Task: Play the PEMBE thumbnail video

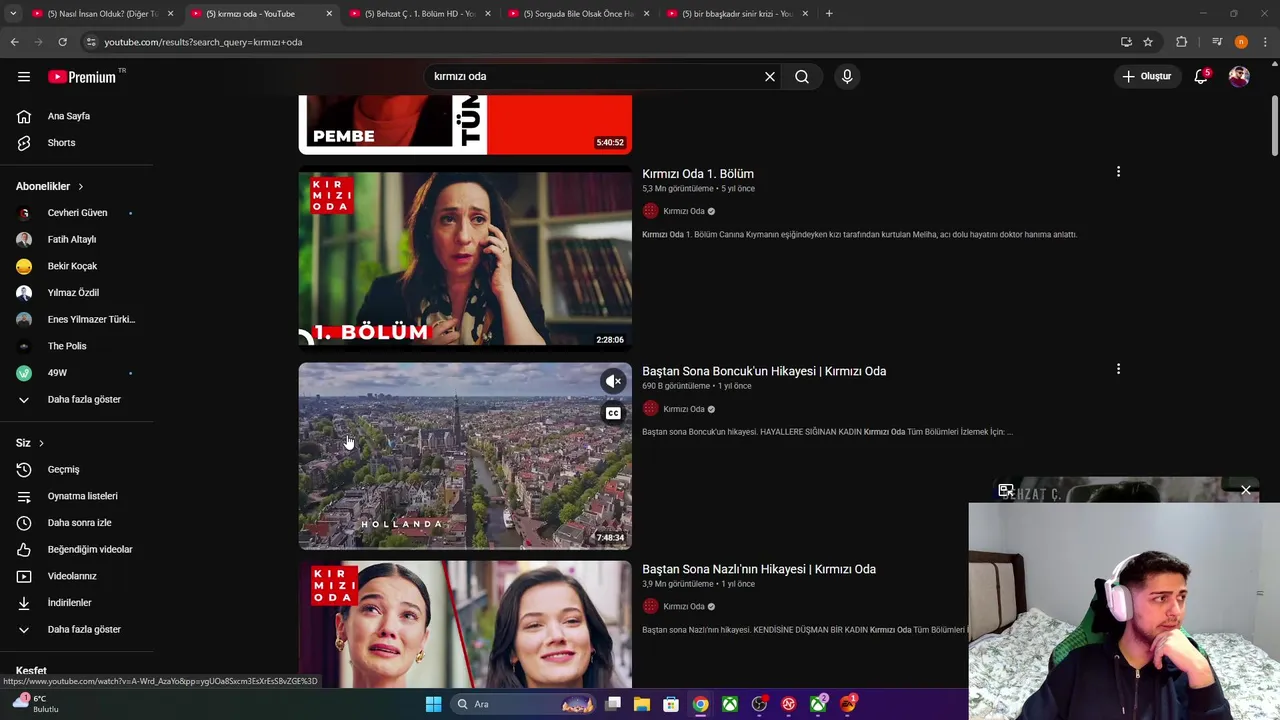Action: point(465,125)
